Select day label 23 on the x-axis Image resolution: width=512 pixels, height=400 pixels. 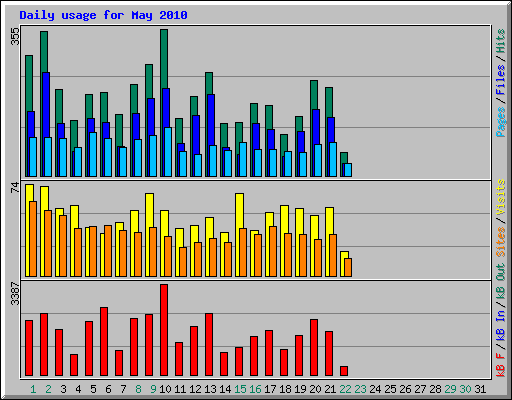pyautogui.click(x=360, y=389)
